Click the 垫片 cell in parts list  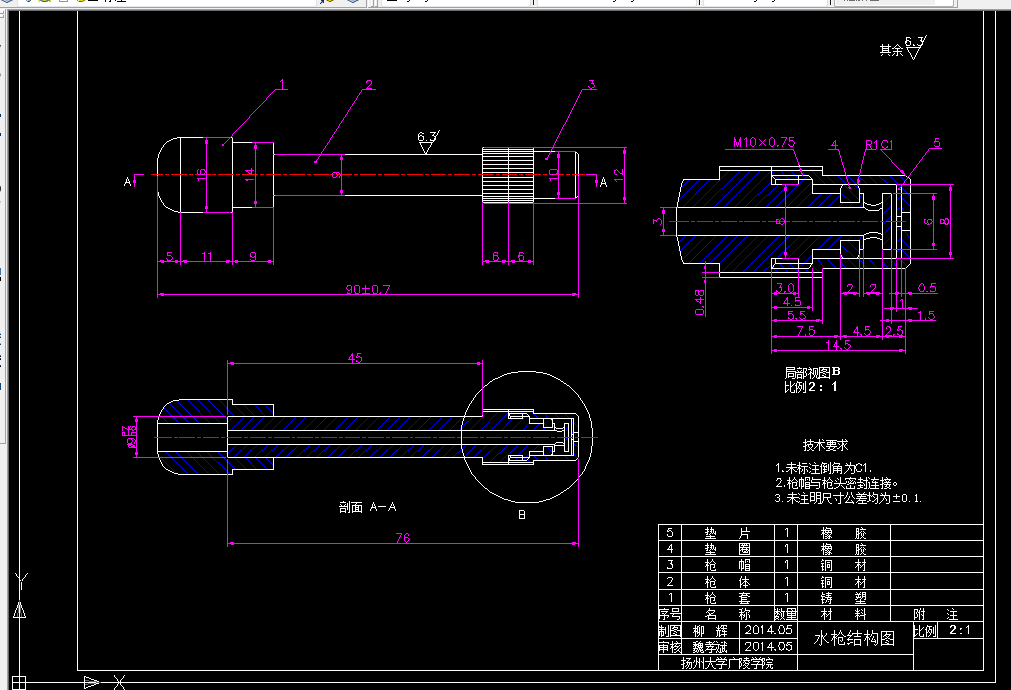[727, 533]
